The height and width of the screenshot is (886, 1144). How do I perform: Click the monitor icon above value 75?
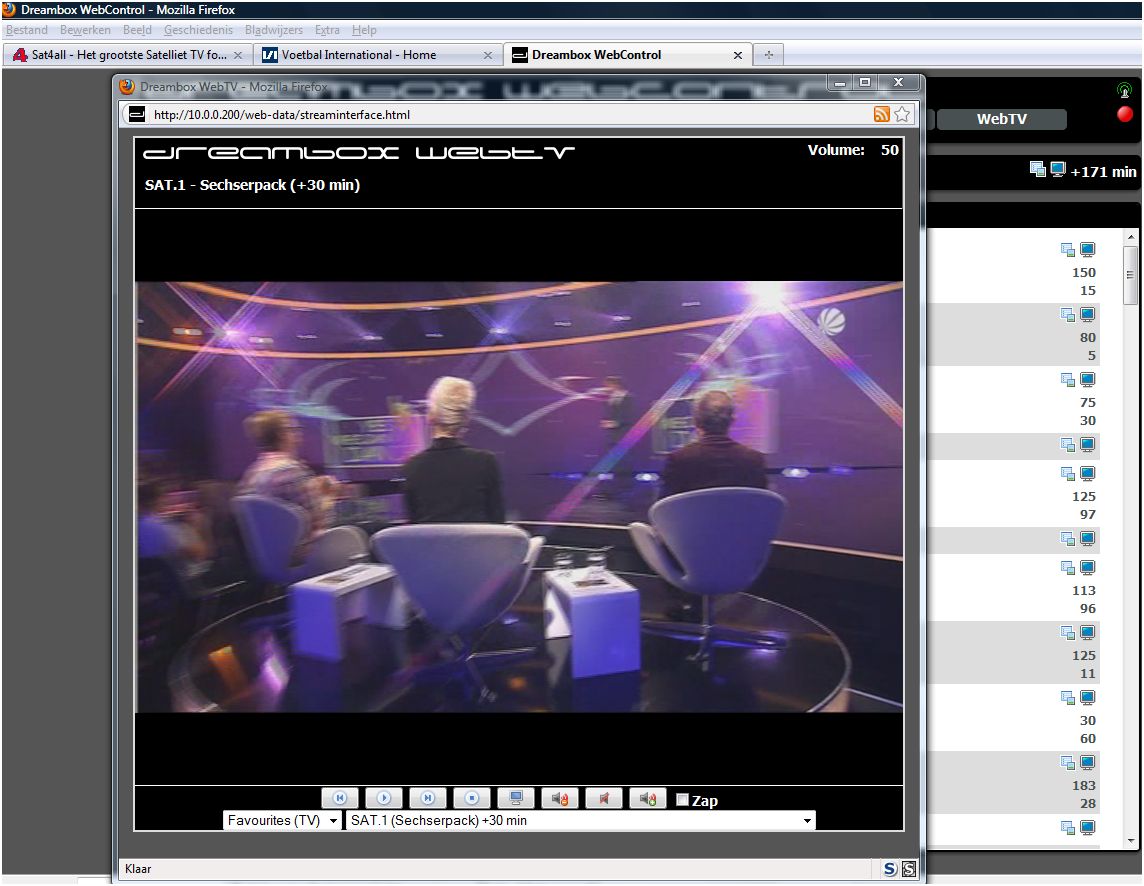(1087, 380)
